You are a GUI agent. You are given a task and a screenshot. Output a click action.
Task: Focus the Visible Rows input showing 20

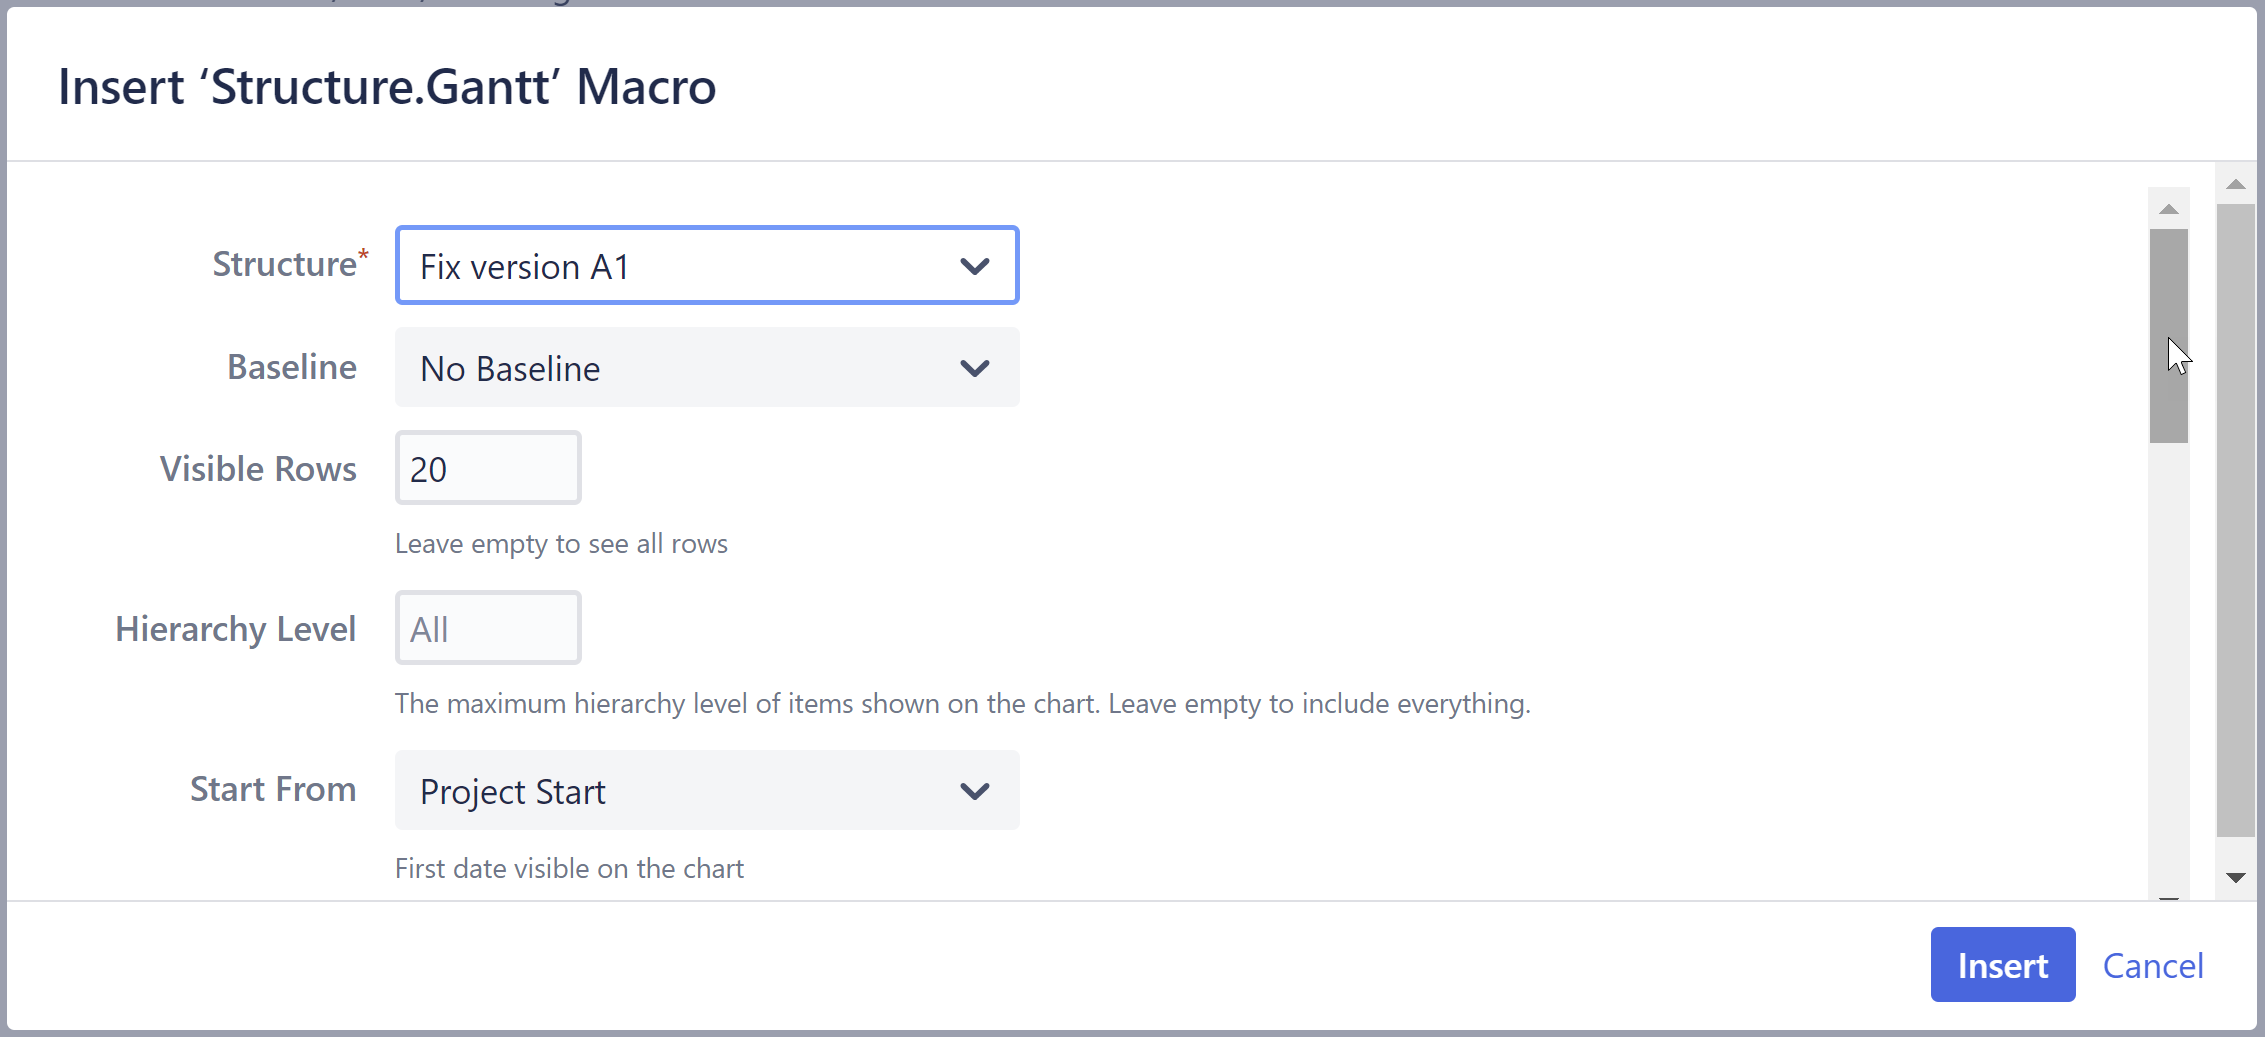pyautogui.click(x=487, y=467)
